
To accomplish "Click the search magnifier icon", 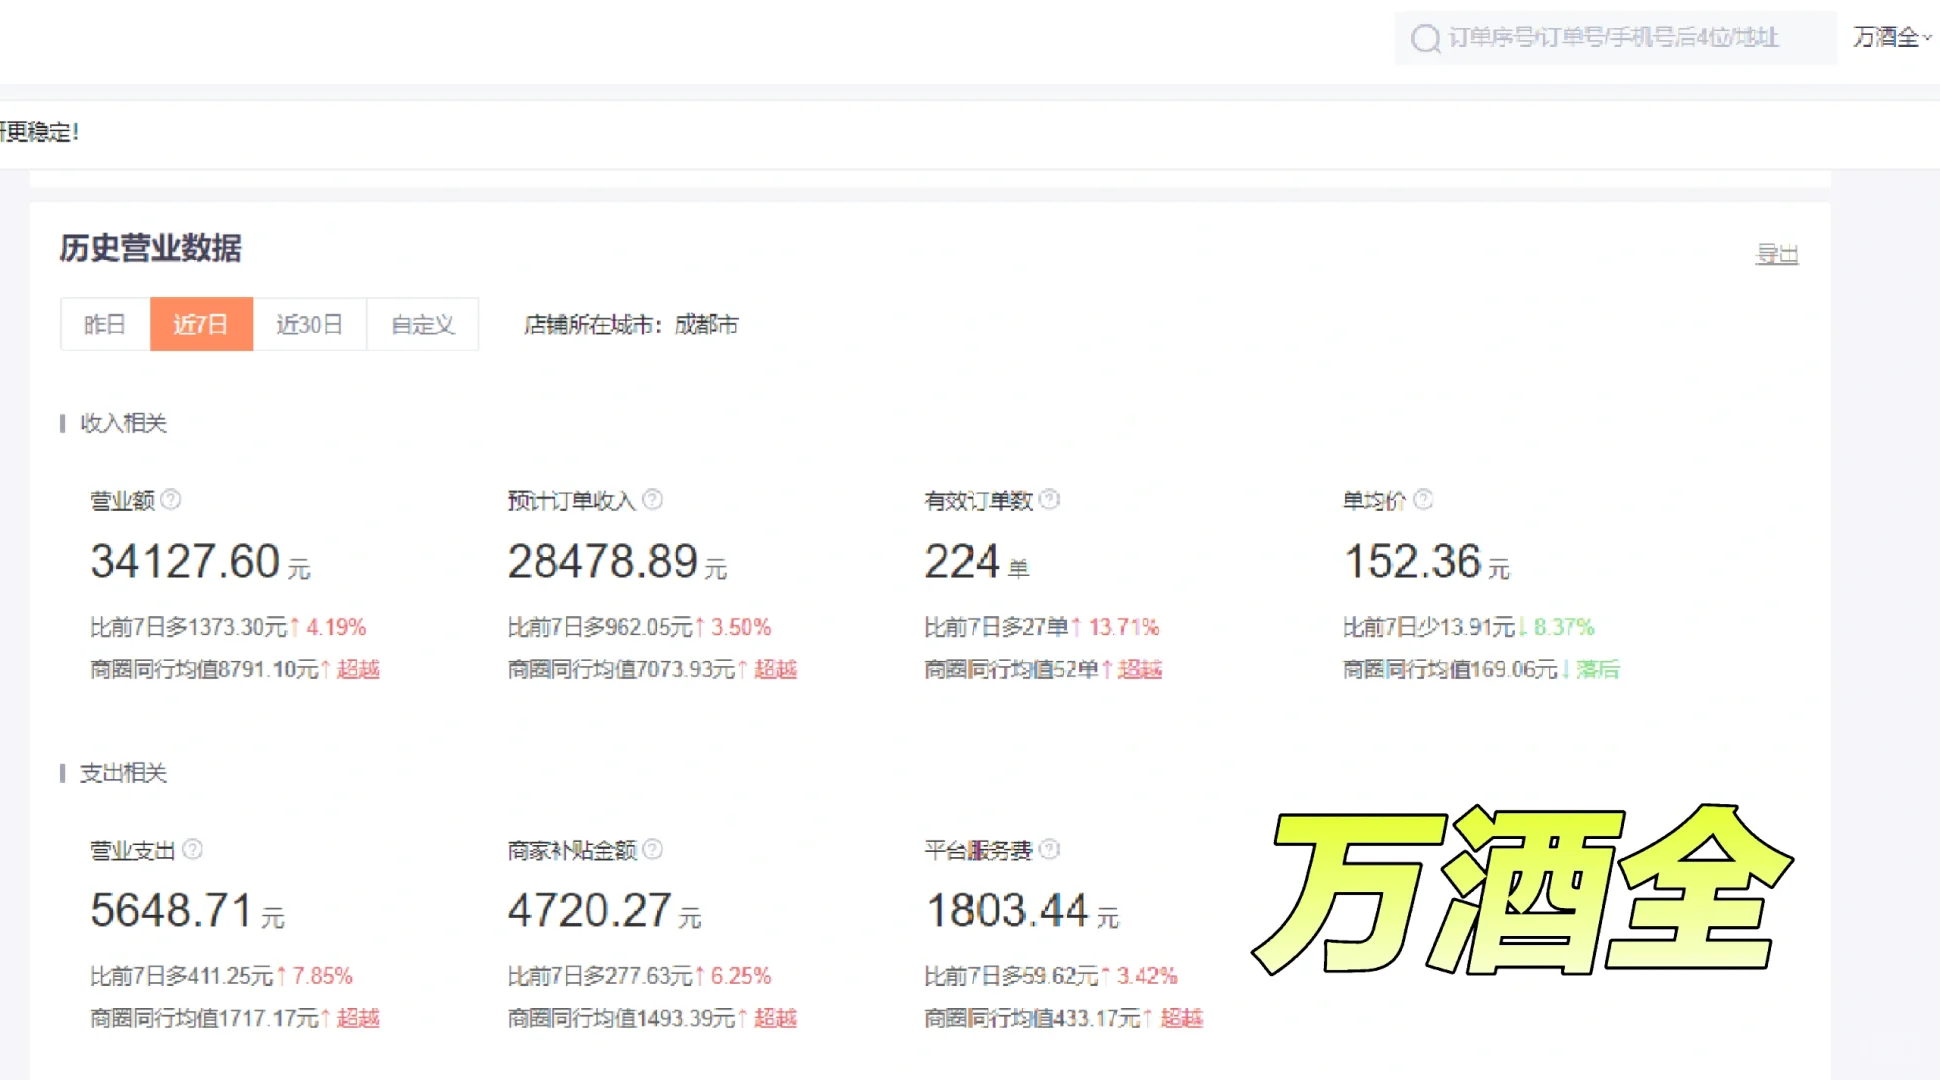I will (1425, 39).
